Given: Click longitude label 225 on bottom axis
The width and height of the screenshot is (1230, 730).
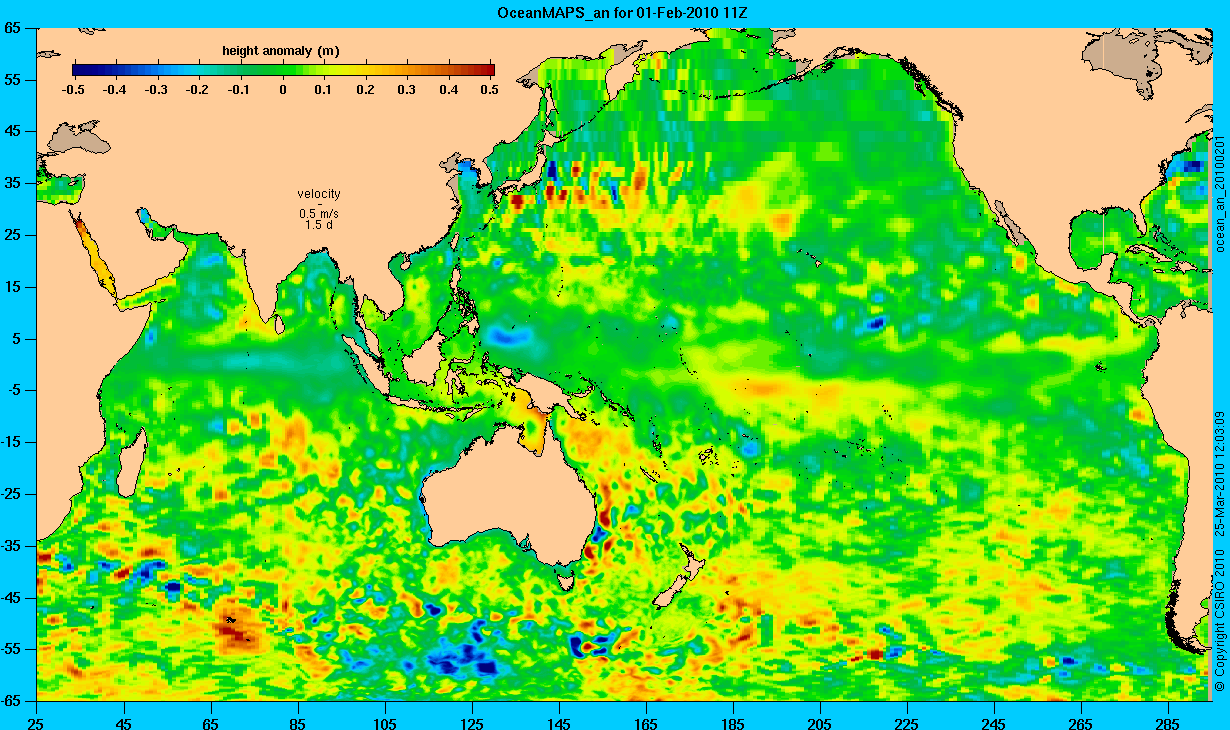Looking at the screenshot, I should [x=907, y=722].
